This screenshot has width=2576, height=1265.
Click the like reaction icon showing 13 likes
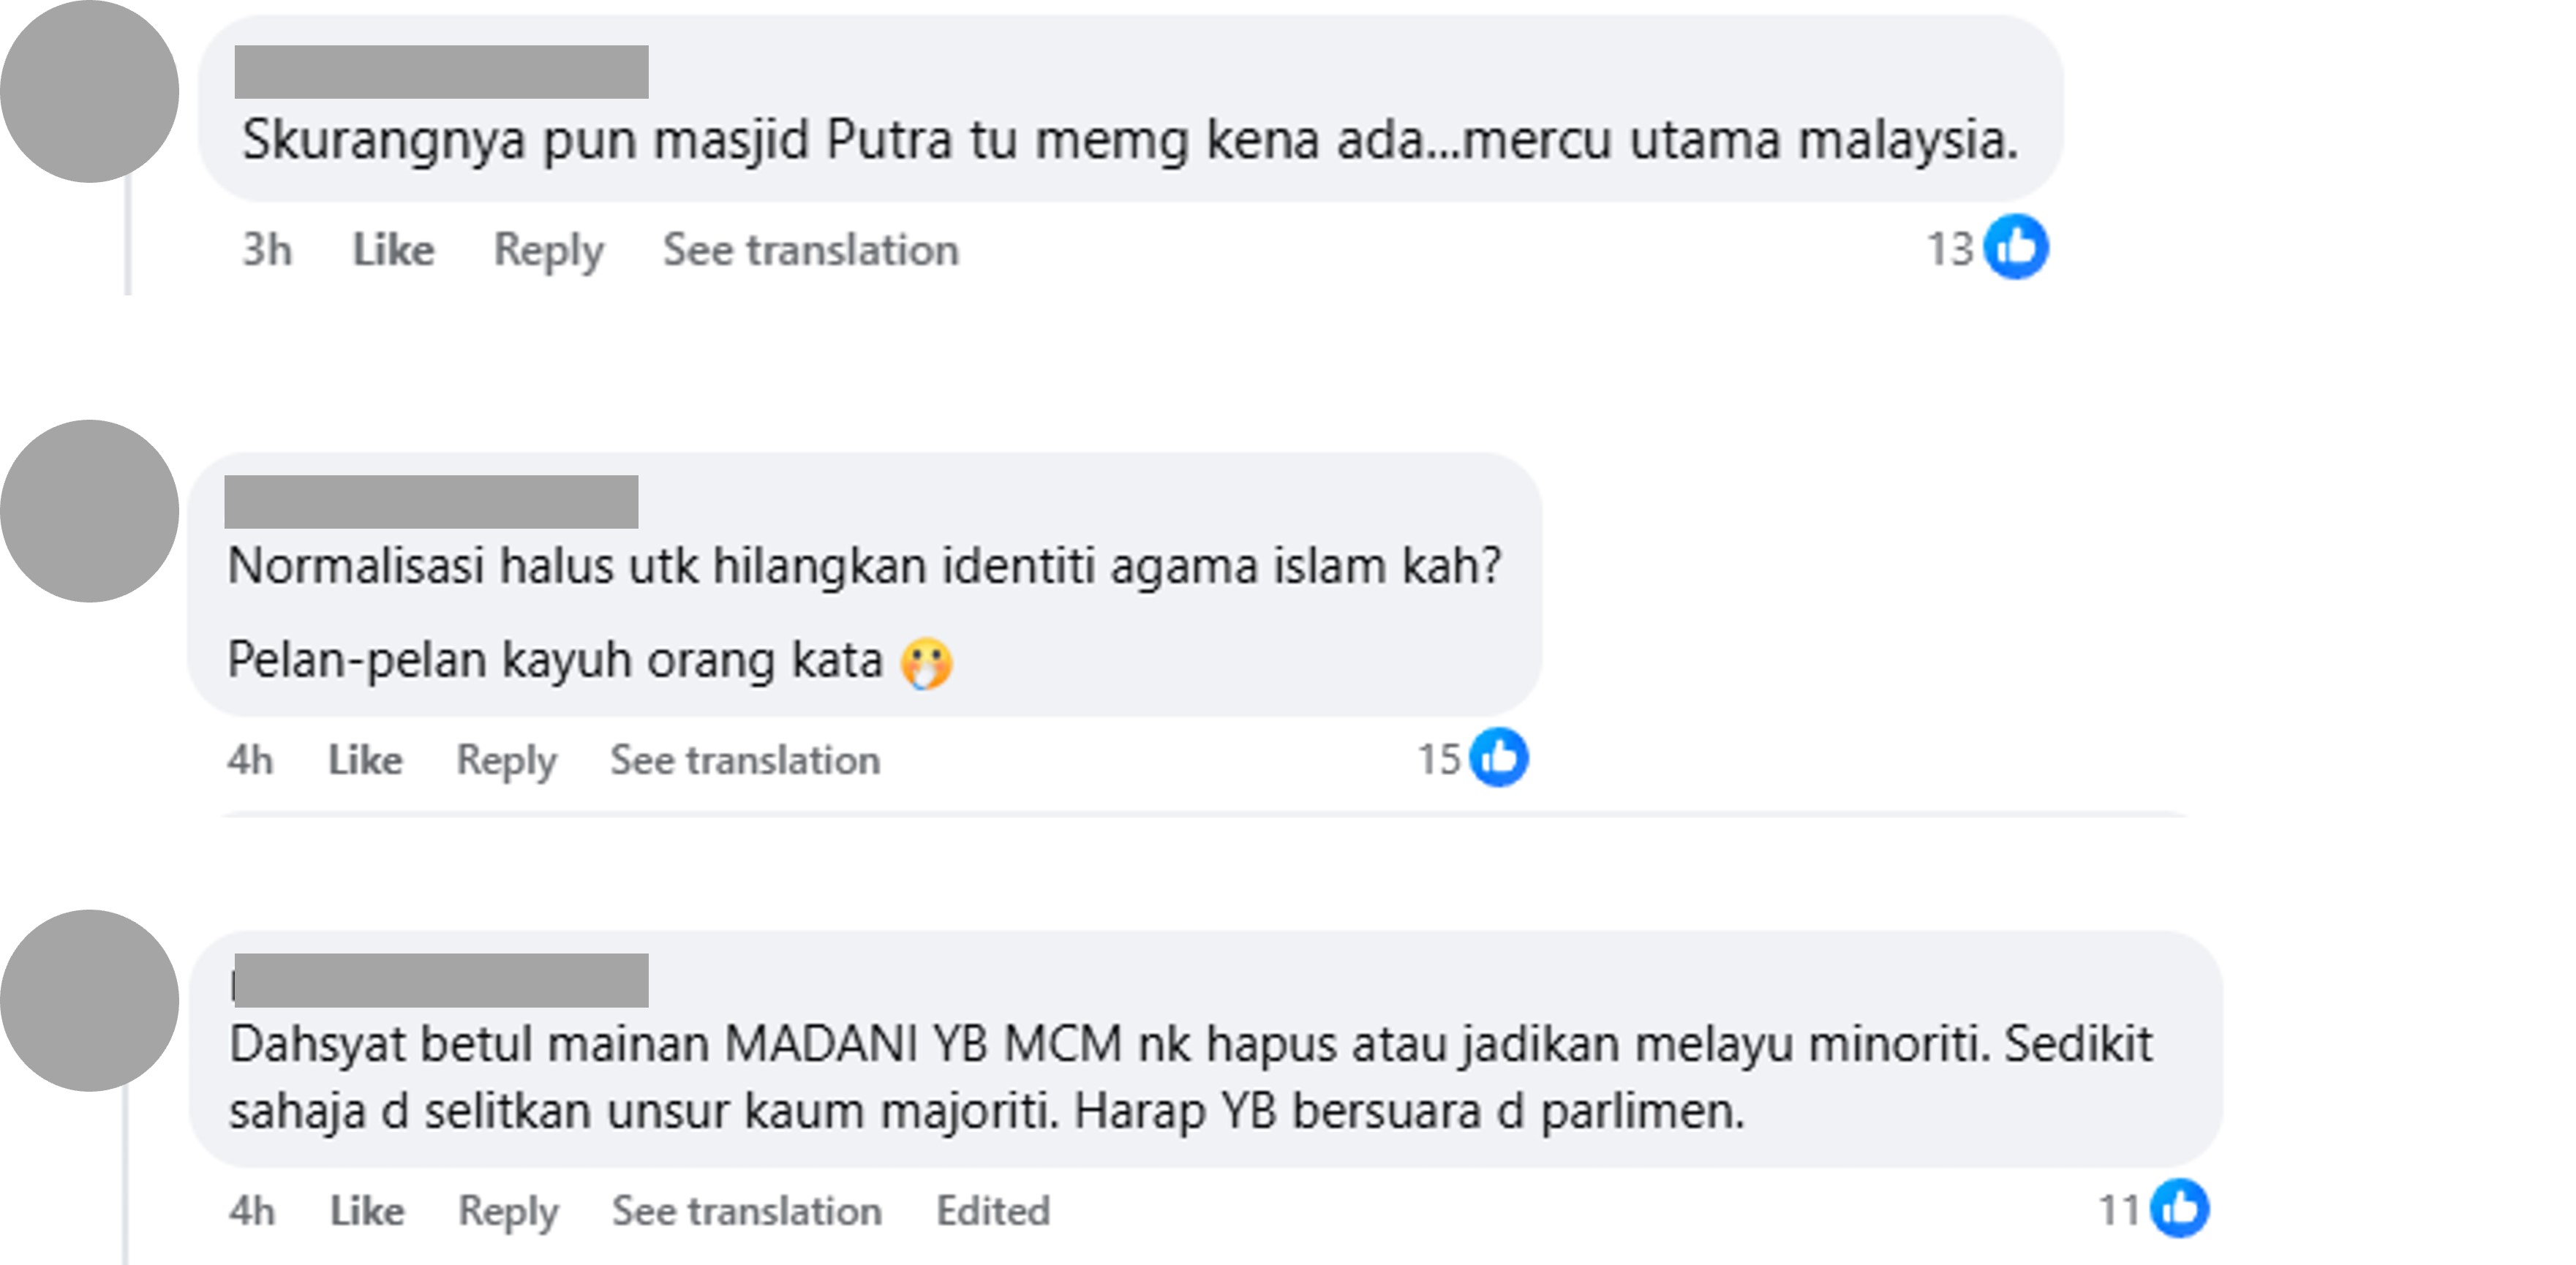2016,247
